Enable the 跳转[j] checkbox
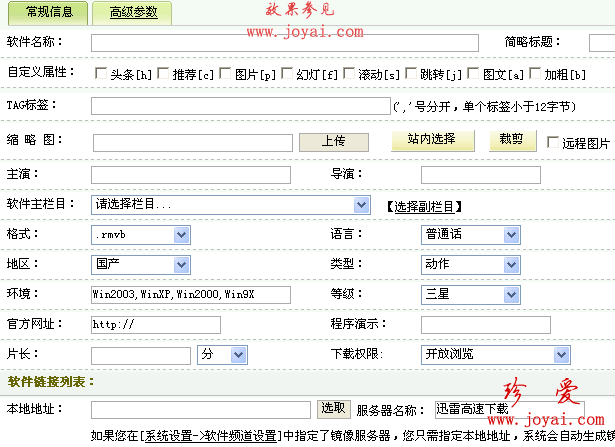This screenshot has height=447, width=615. [411, 73]
